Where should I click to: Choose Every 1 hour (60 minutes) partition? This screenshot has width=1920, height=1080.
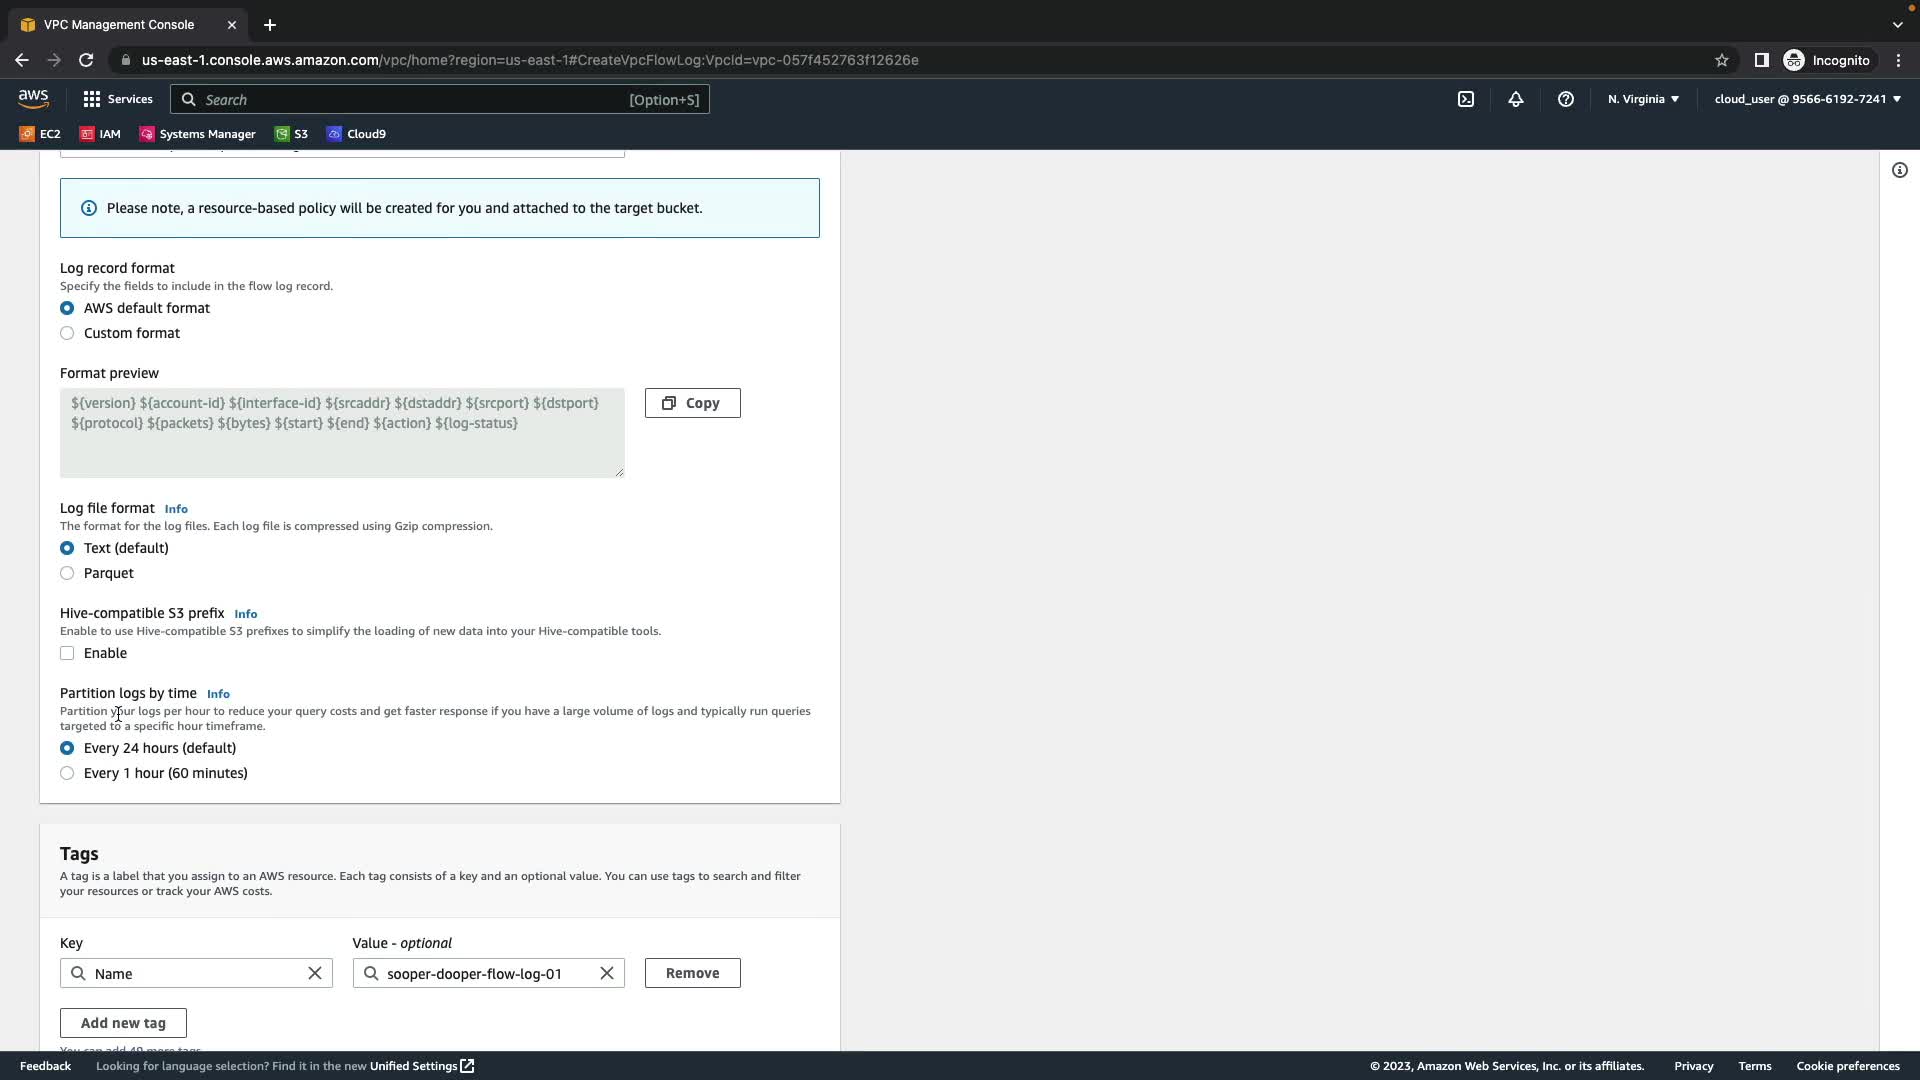[67, 773]
